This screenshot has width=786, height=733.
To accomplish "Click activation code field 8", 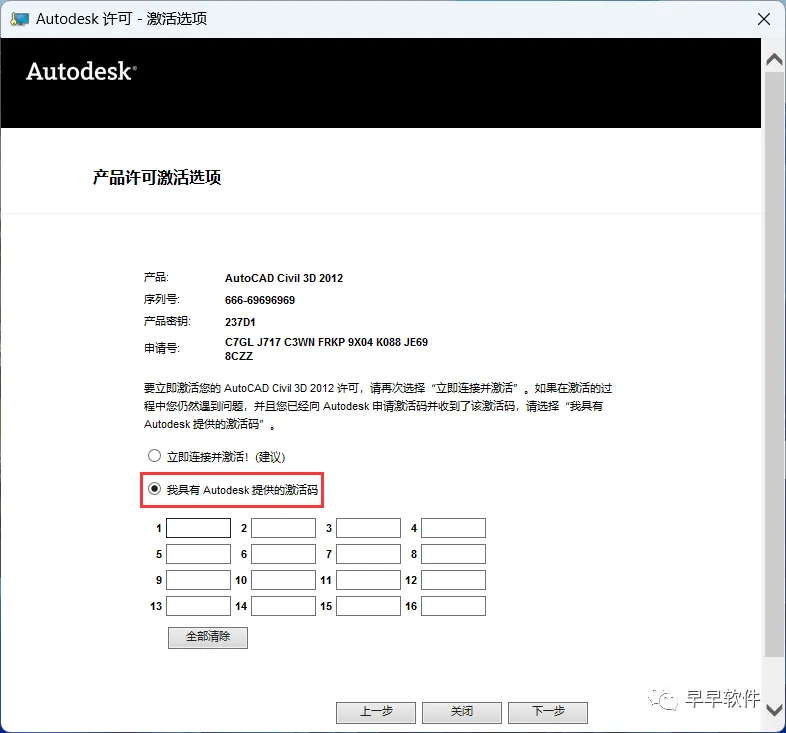I will pyautogui.click(x=453, y=554).
